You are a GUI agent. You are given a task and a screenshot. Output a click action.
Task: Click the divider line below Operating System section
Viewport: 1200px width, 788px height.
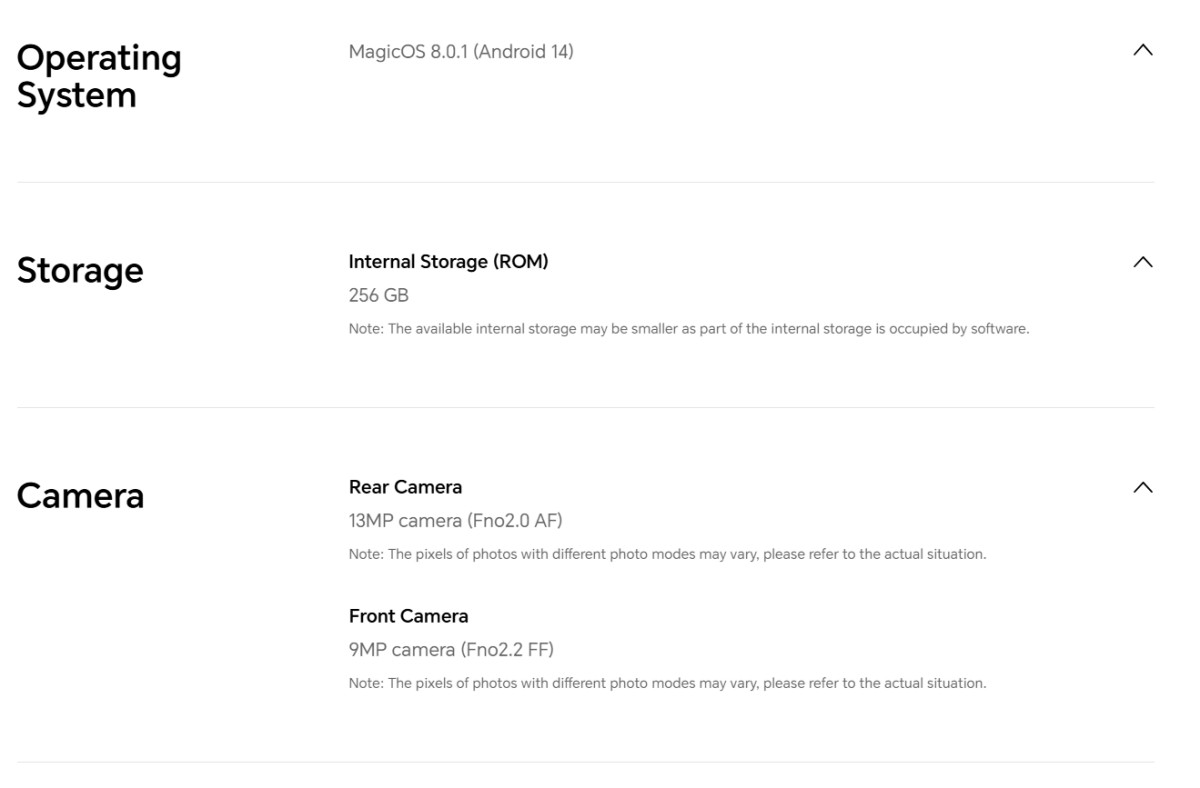[x=586, y=182]
